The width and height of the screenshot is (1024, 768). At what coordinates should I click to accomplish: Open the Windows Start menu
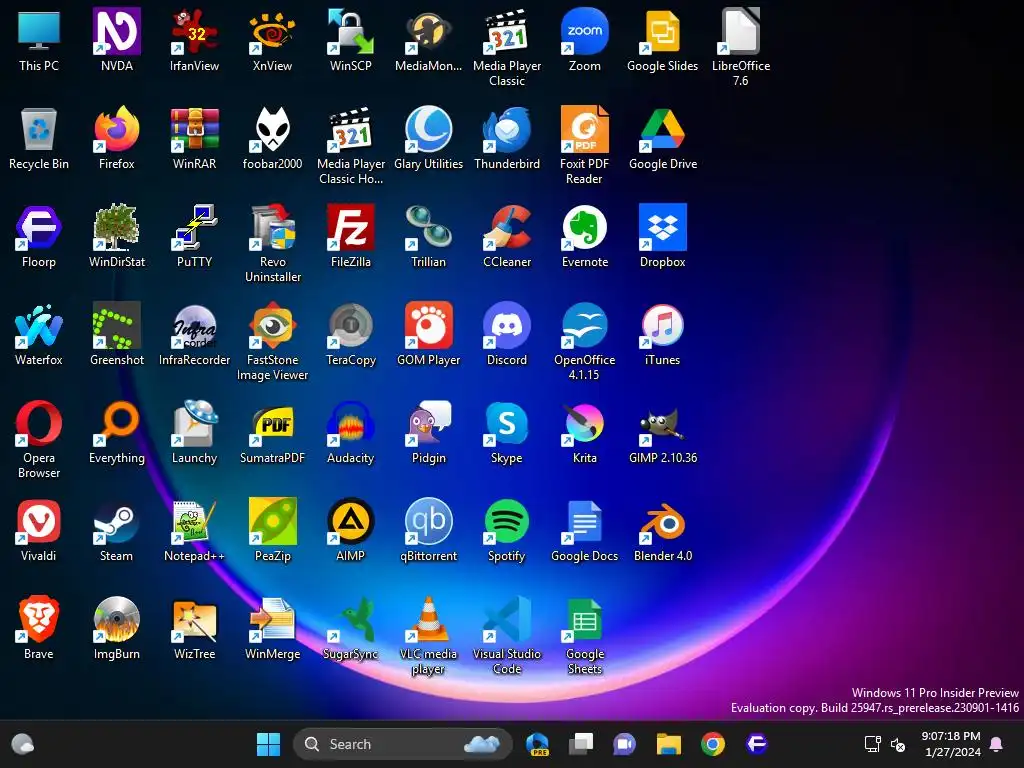tap(268, 744)
